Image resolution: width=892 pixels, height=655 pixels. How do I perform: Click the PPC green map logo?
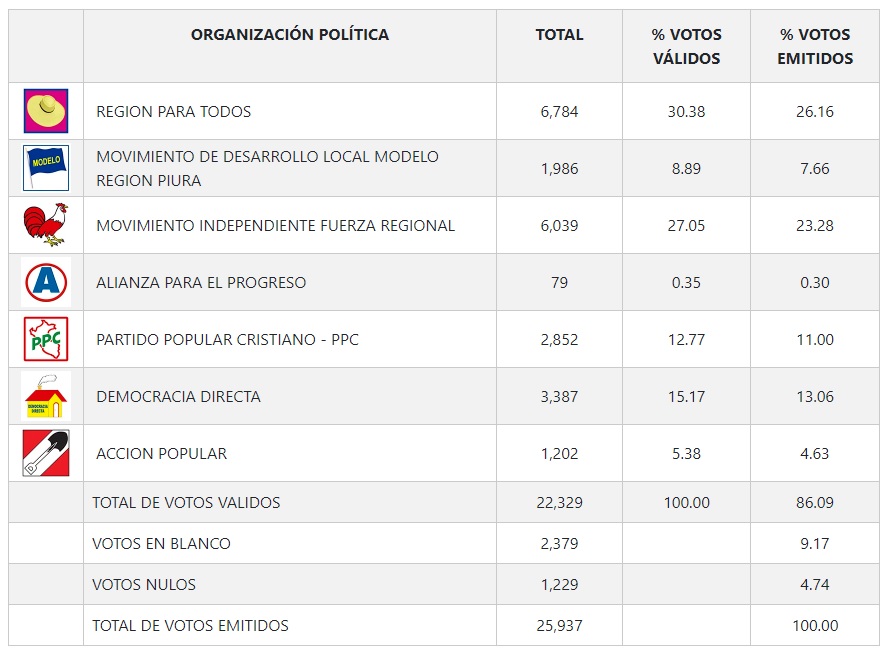(x=46, y=339)
